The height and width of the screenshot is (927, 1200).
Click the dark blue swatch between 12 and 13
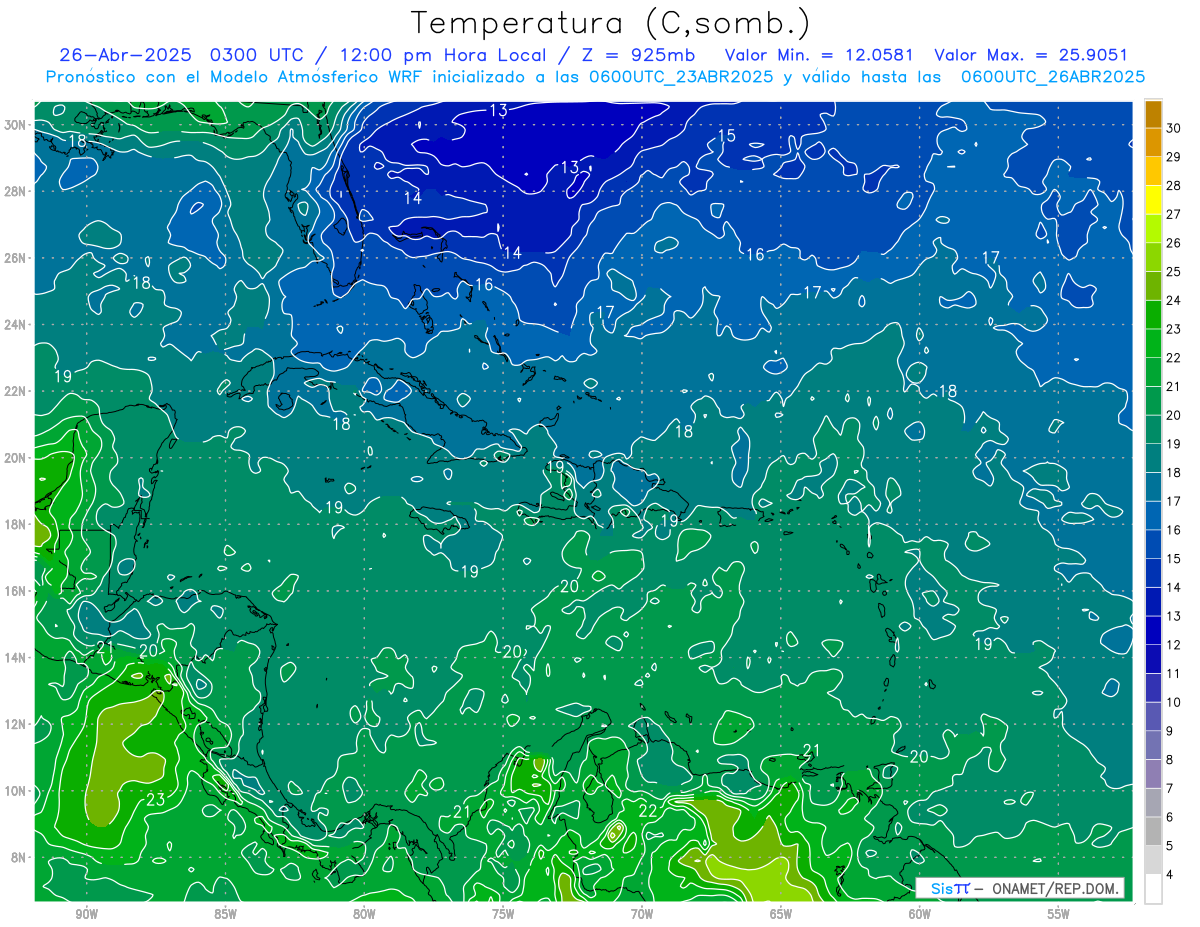pos(1153,630)
